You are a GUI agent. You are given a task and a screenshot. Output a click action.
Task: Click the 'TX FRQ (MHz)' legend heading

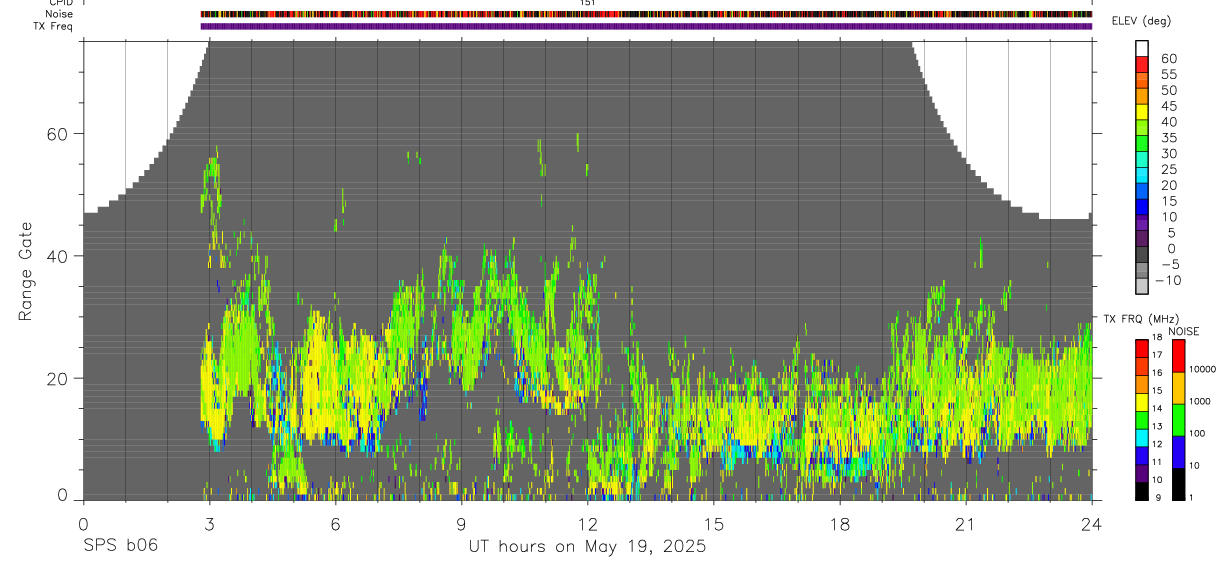1142,319
